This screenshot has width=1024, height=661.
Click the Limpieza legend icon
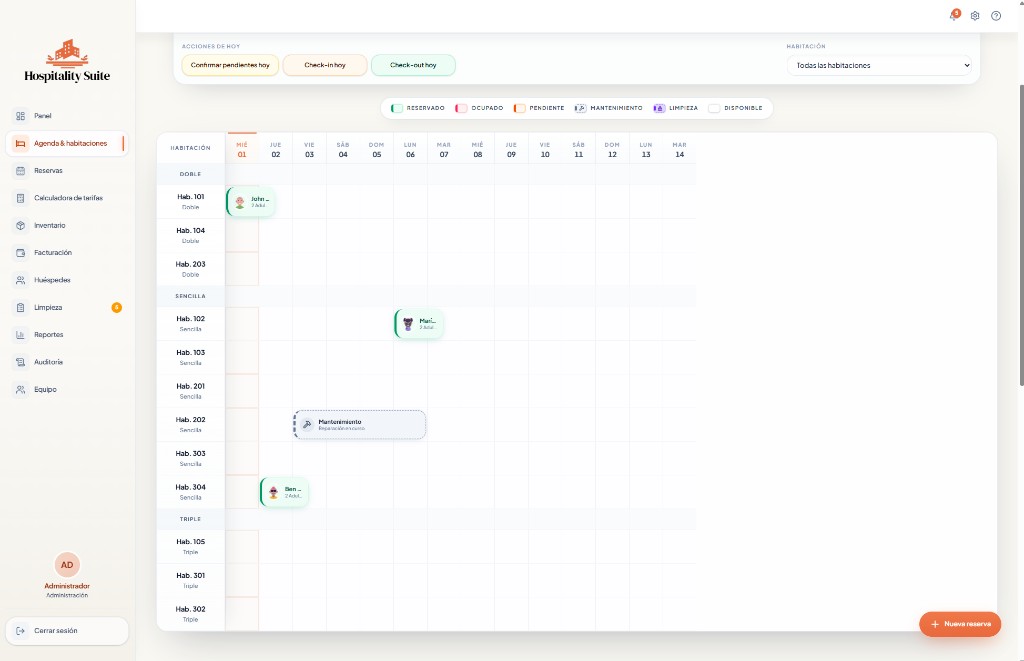click(x=659, y=108)
